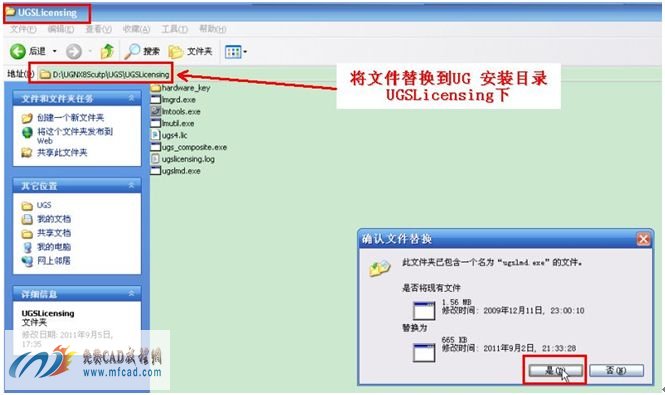Open the UGS folder link

click(44, 205)
